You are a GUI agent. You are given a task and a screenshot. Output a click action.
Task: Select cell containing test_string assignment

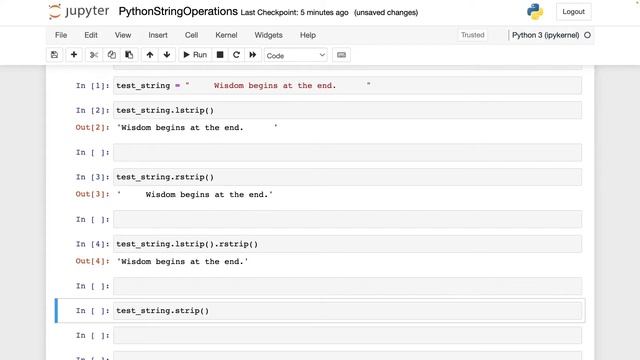[347, 86]
